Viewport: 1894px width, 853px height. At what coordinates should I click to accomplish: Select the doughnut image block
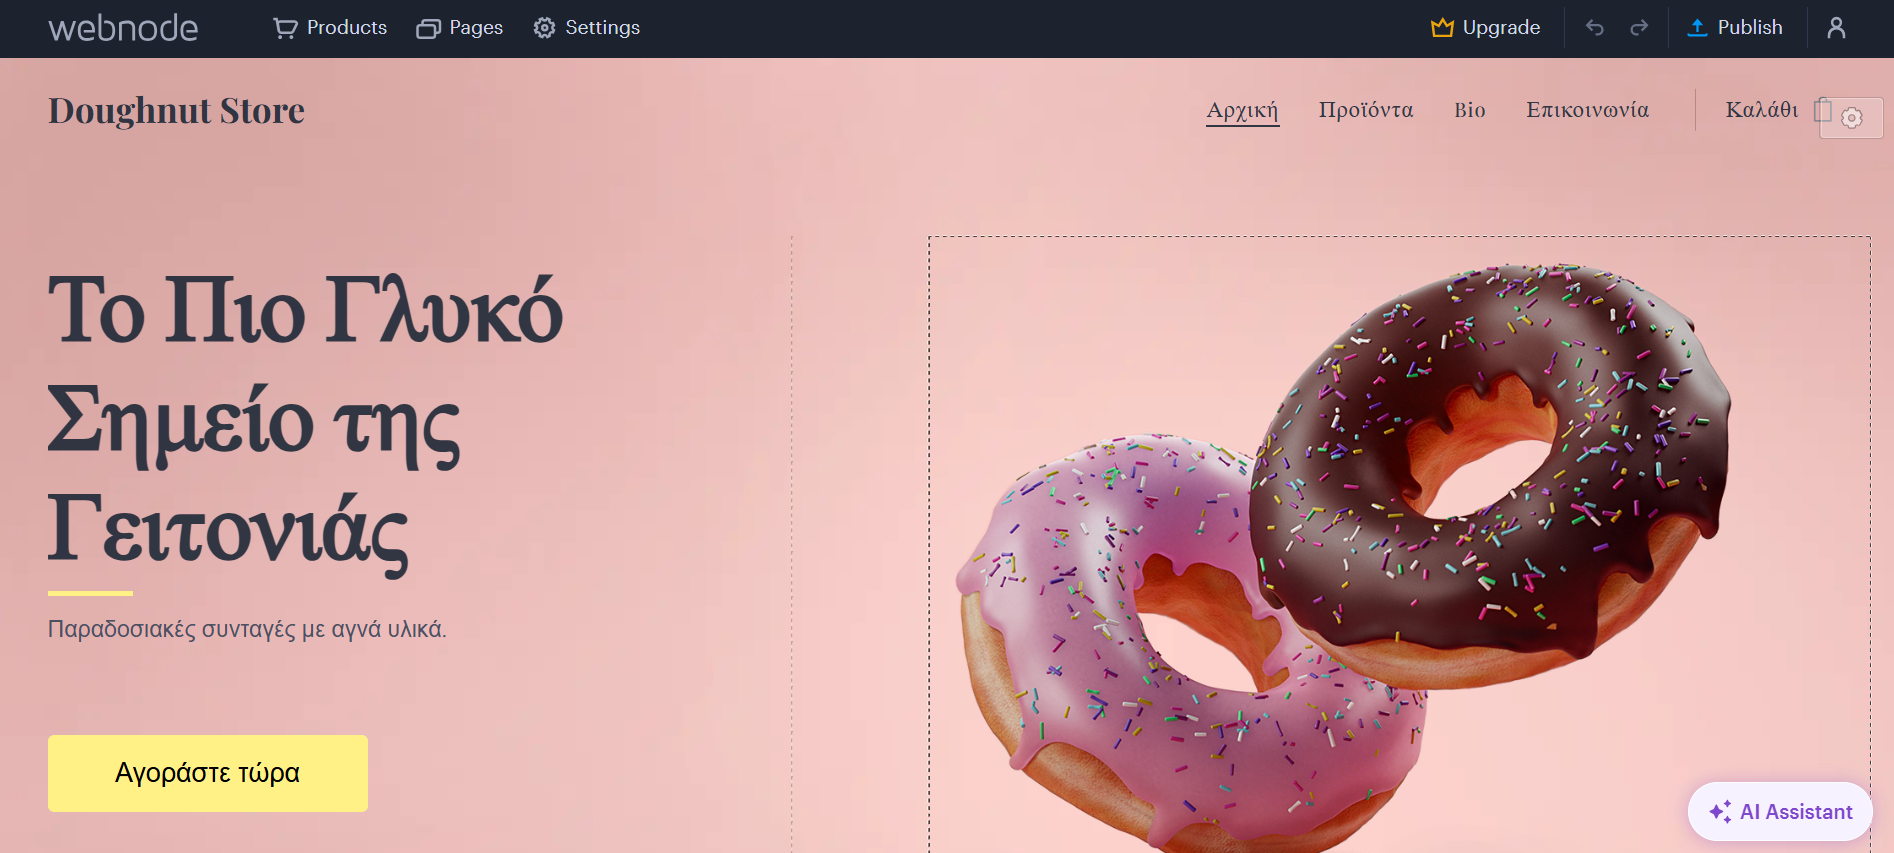1399,545
